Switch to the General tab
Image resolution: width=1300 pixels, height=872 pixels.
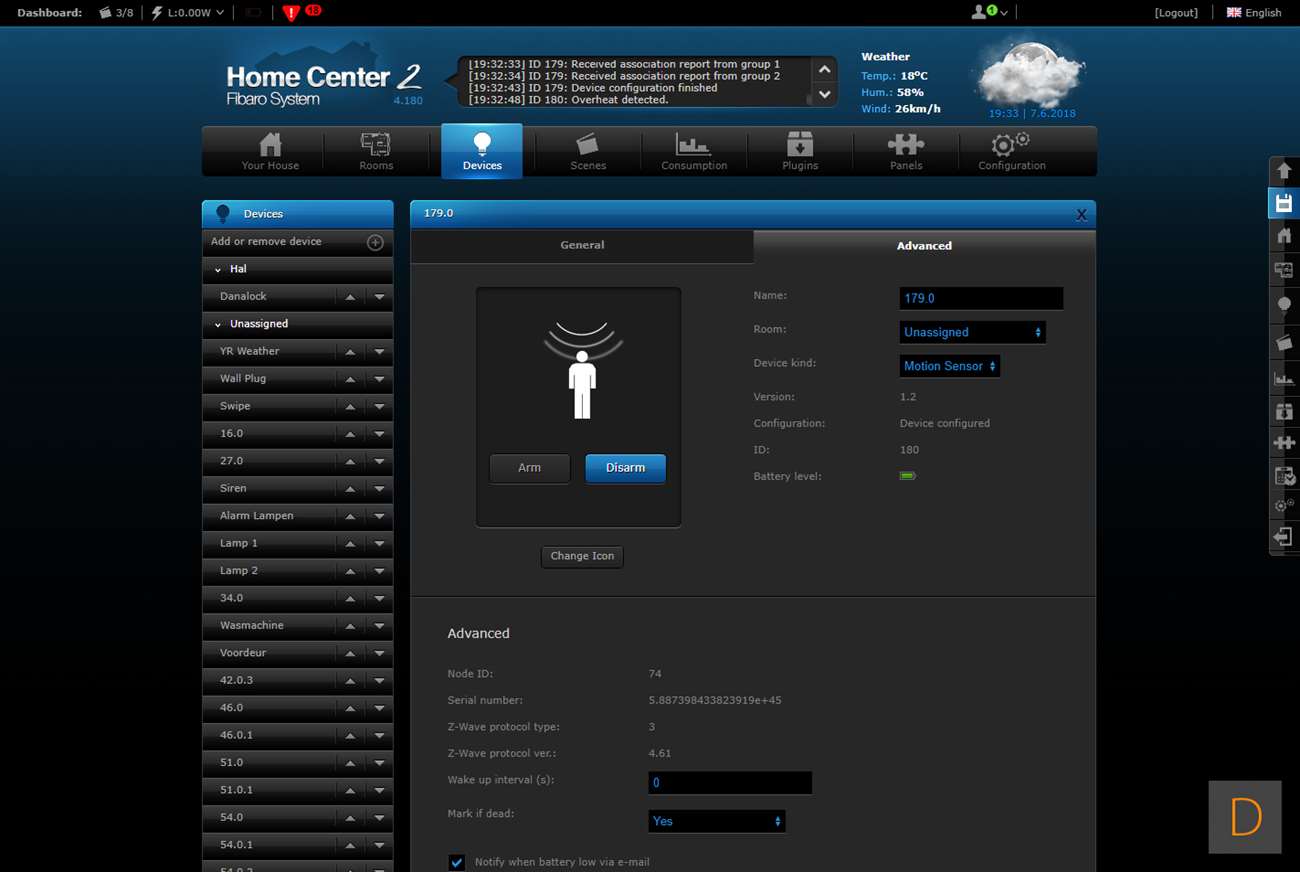[x=582, y=246]
